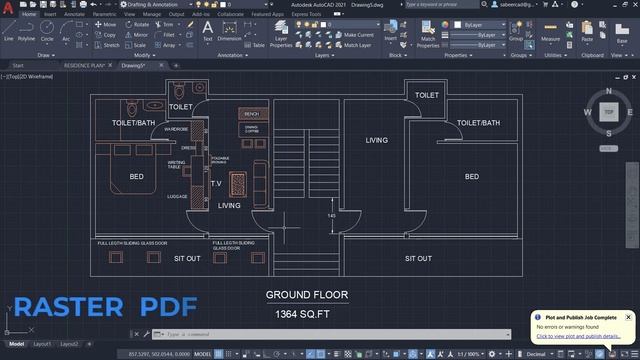Click the Array tool
The image size is (640, 360).
(x=165, y=45)
